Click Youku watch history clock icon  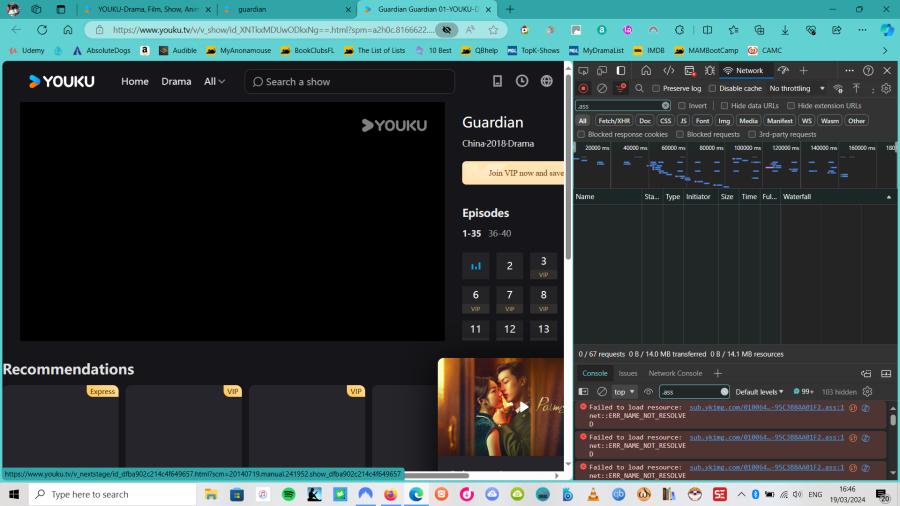click(x=522, y=81)
